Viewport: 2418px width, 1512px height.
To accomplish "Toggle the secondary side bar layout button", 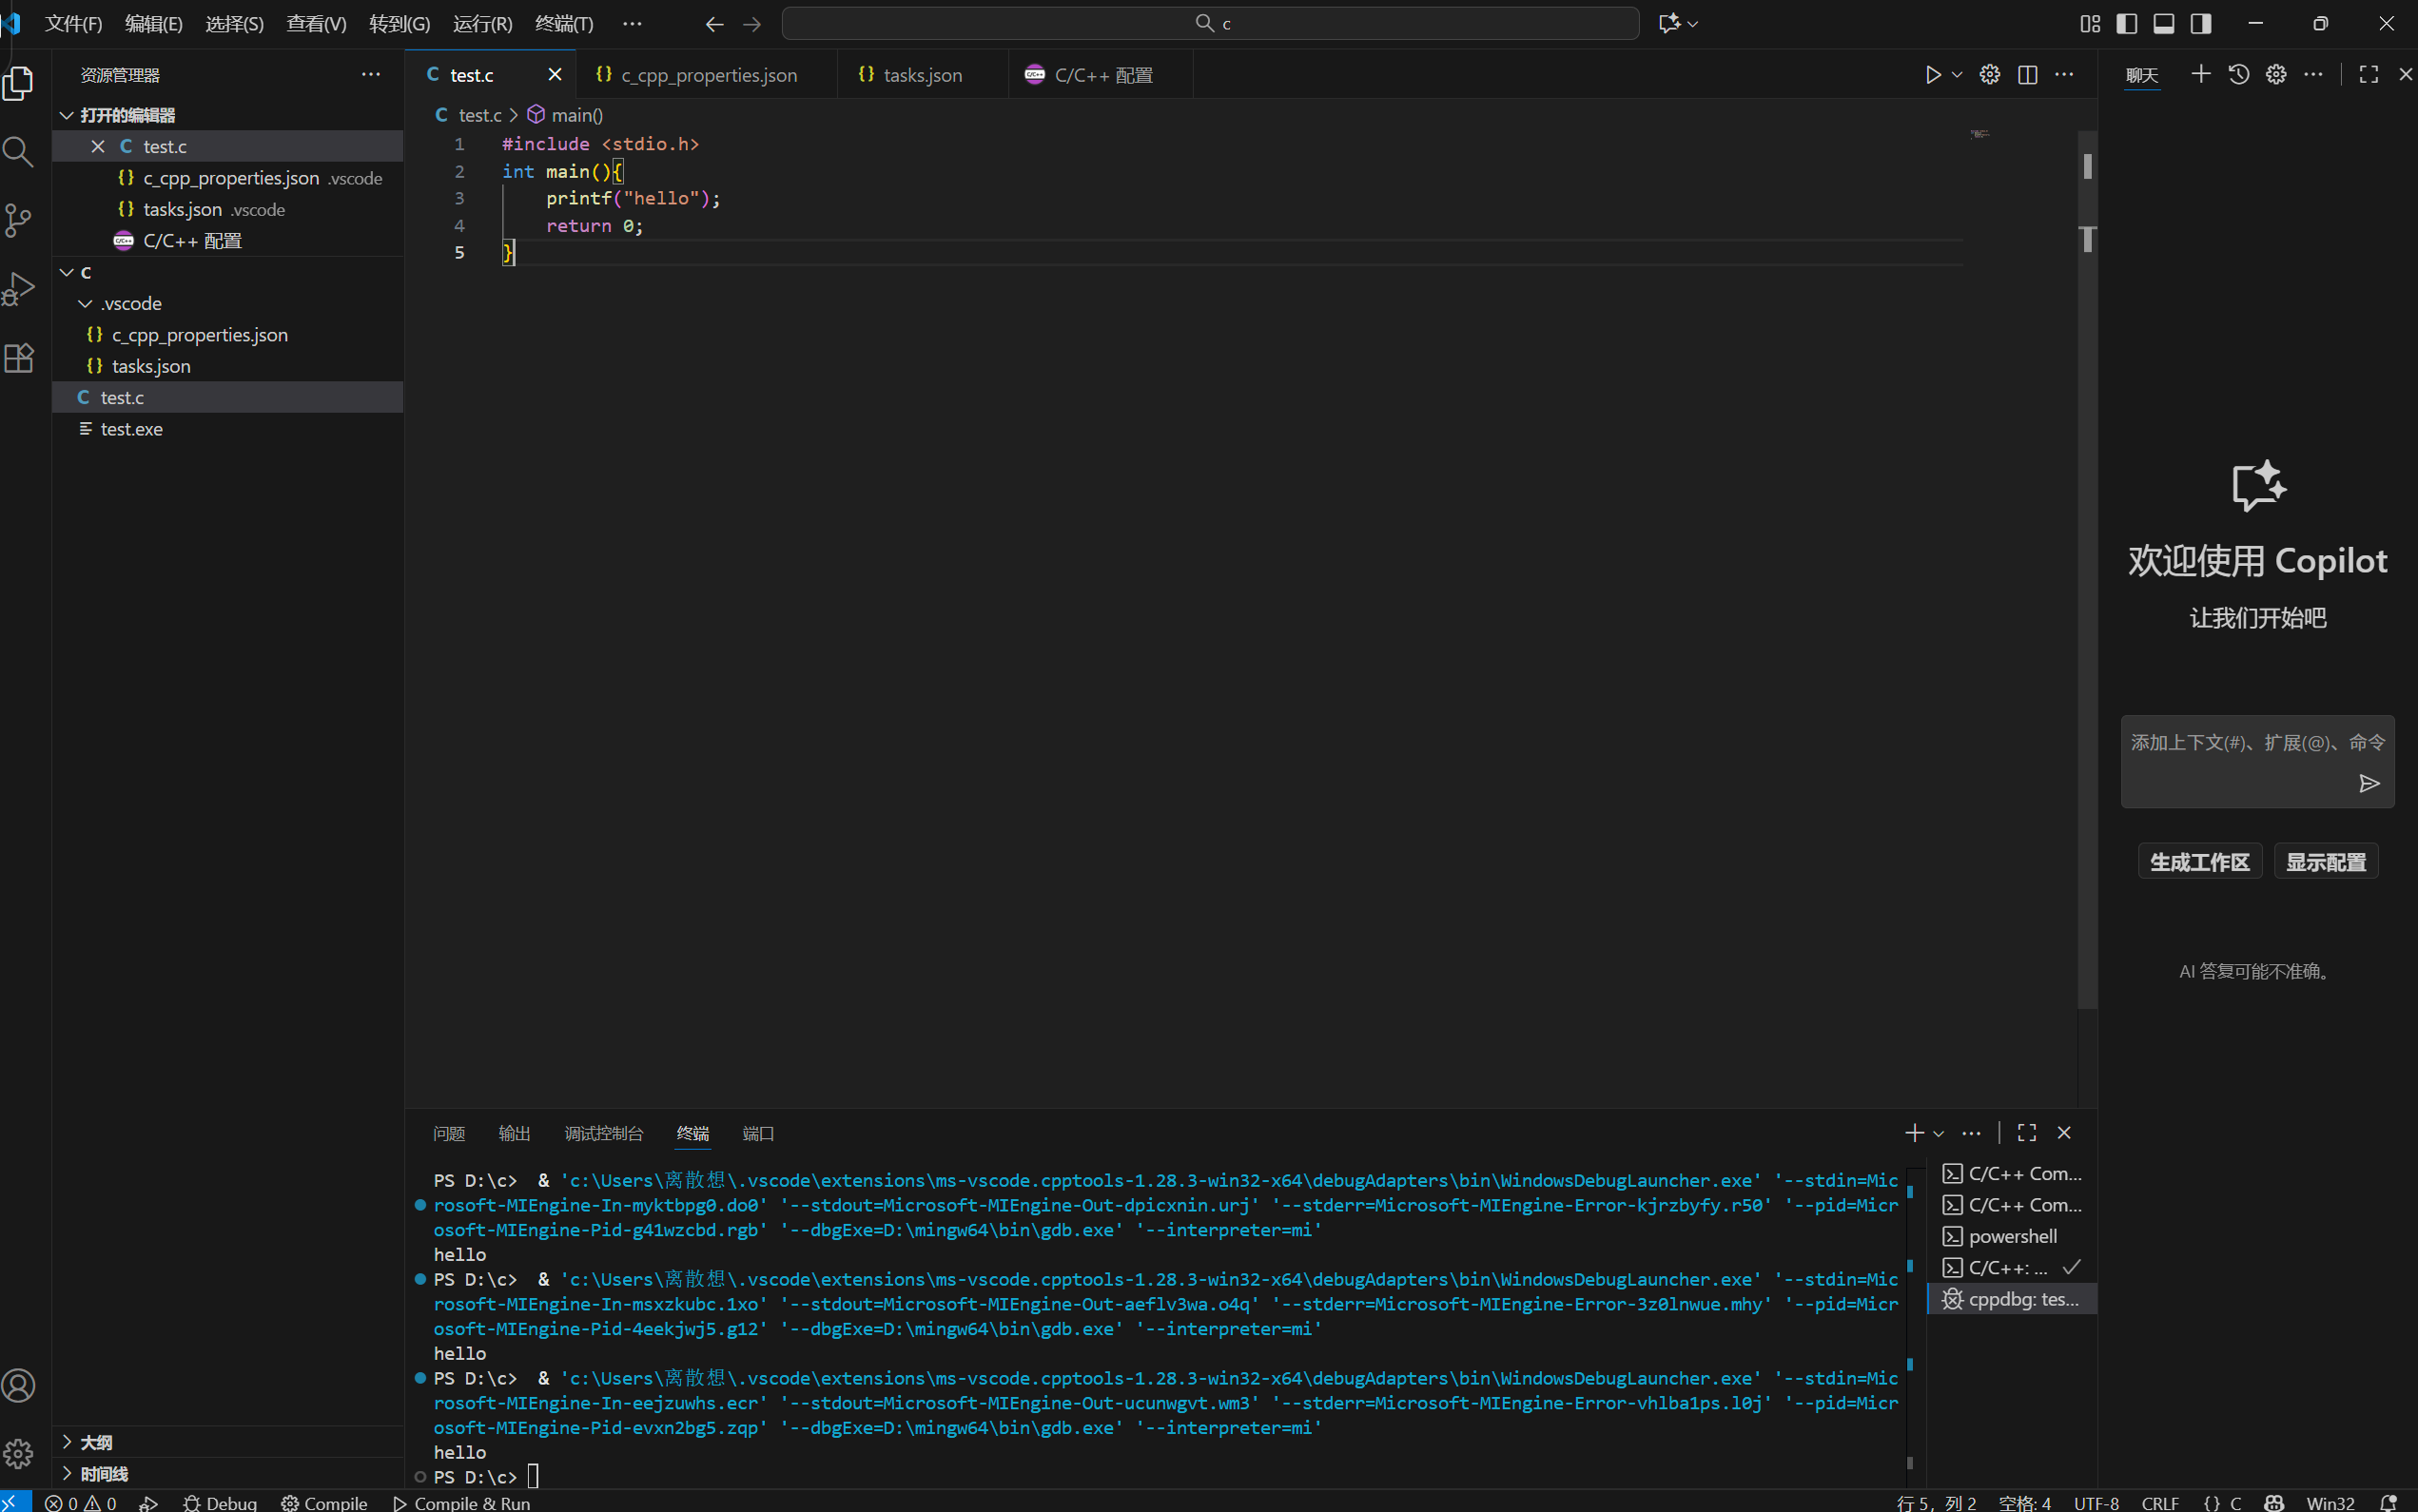I will click(x=2200, y=24).
